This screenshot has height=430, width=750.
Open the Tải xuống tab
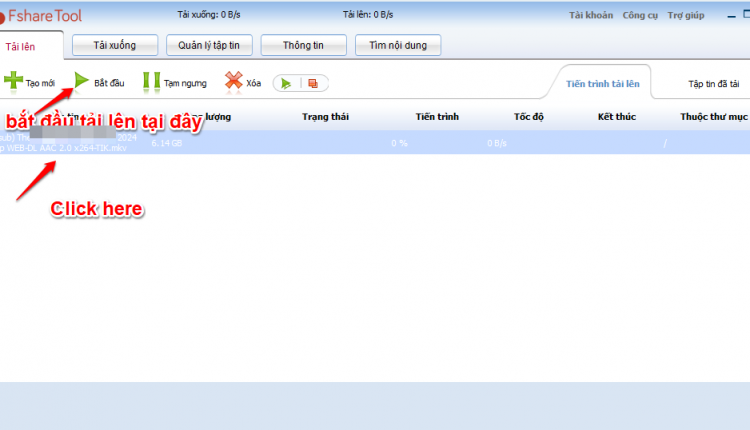115,45
